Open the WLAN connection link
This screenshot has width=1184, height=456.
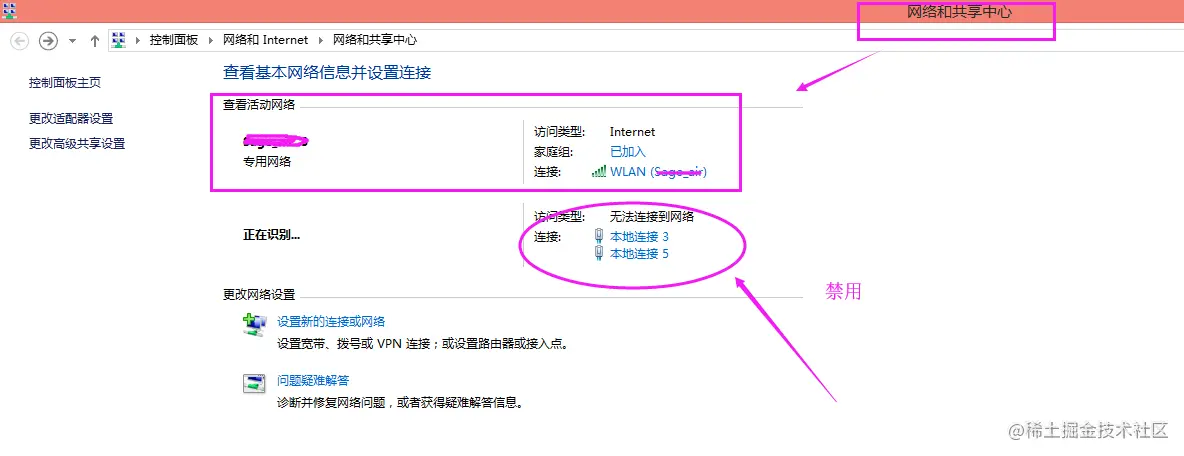click(x=658, y=172)
